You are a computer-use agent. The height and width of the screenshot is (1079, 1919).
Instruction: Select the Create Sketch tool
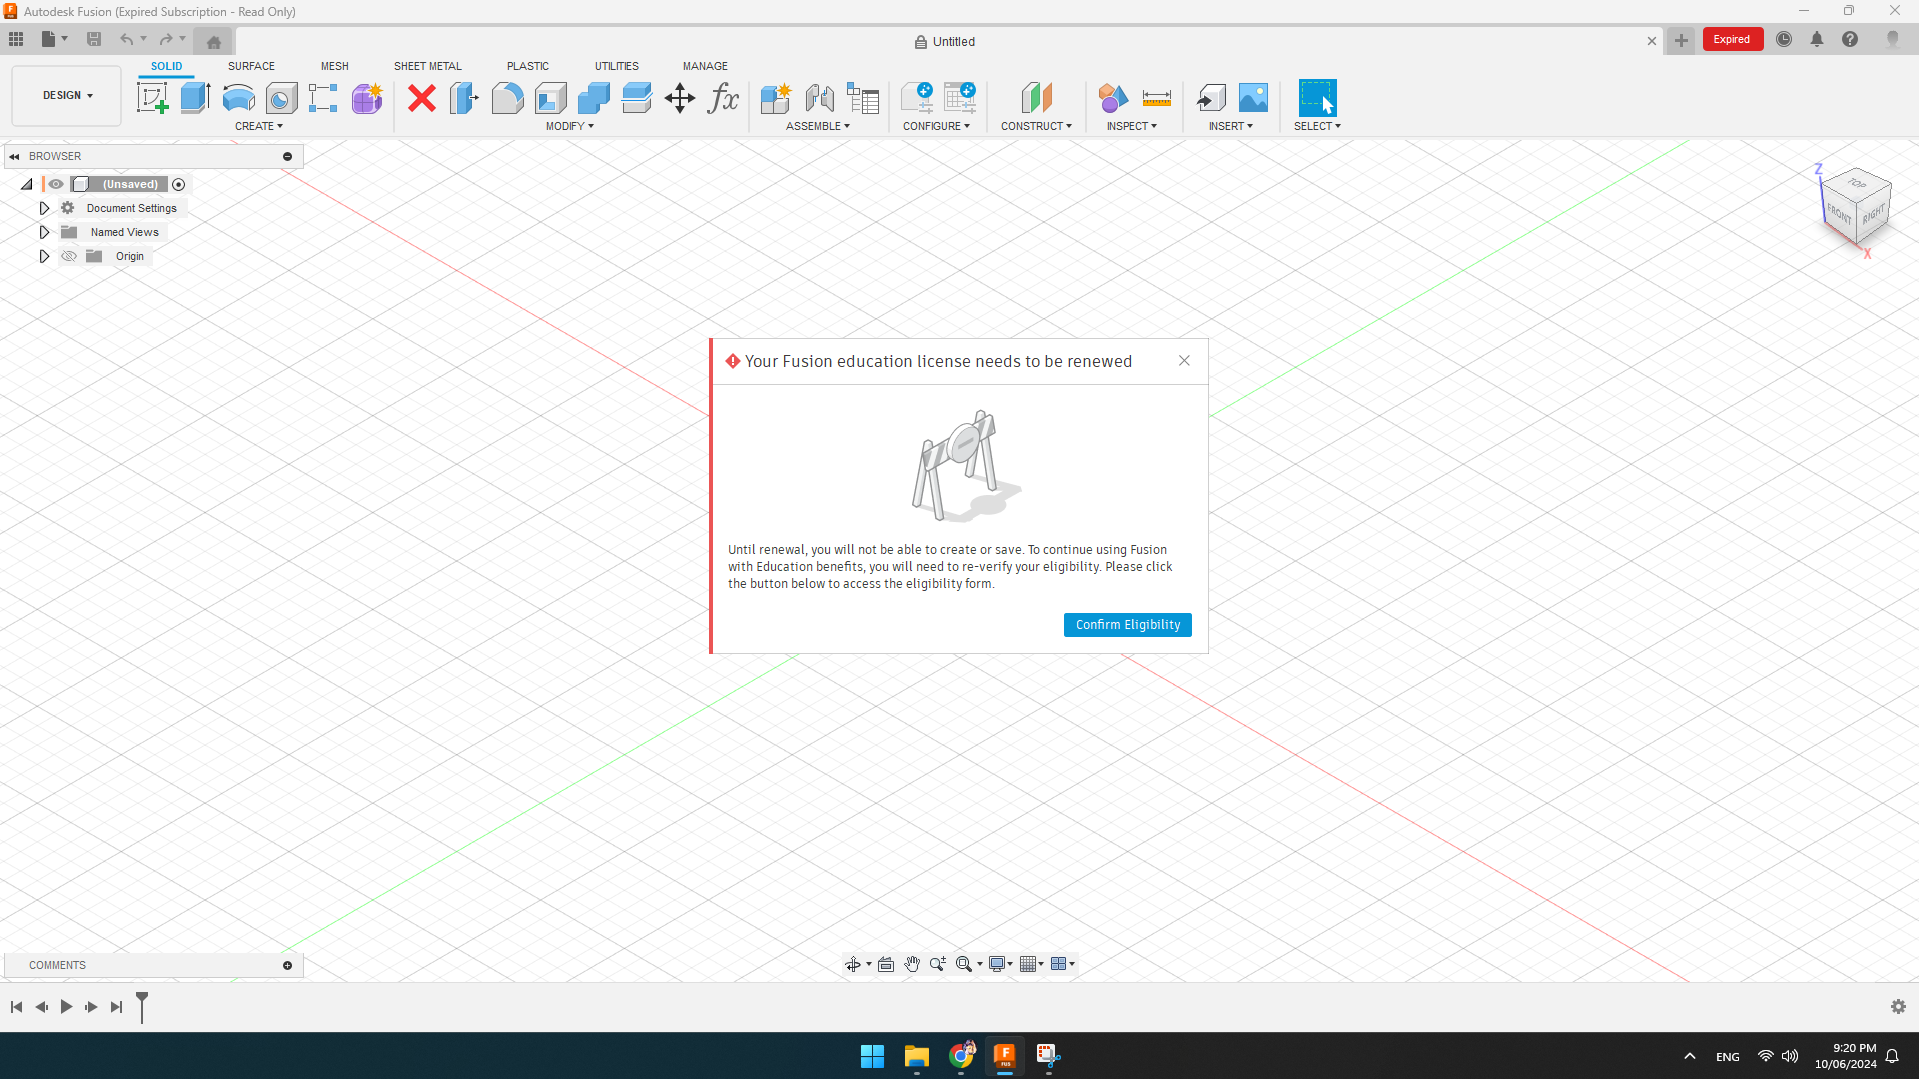[152, 98]
